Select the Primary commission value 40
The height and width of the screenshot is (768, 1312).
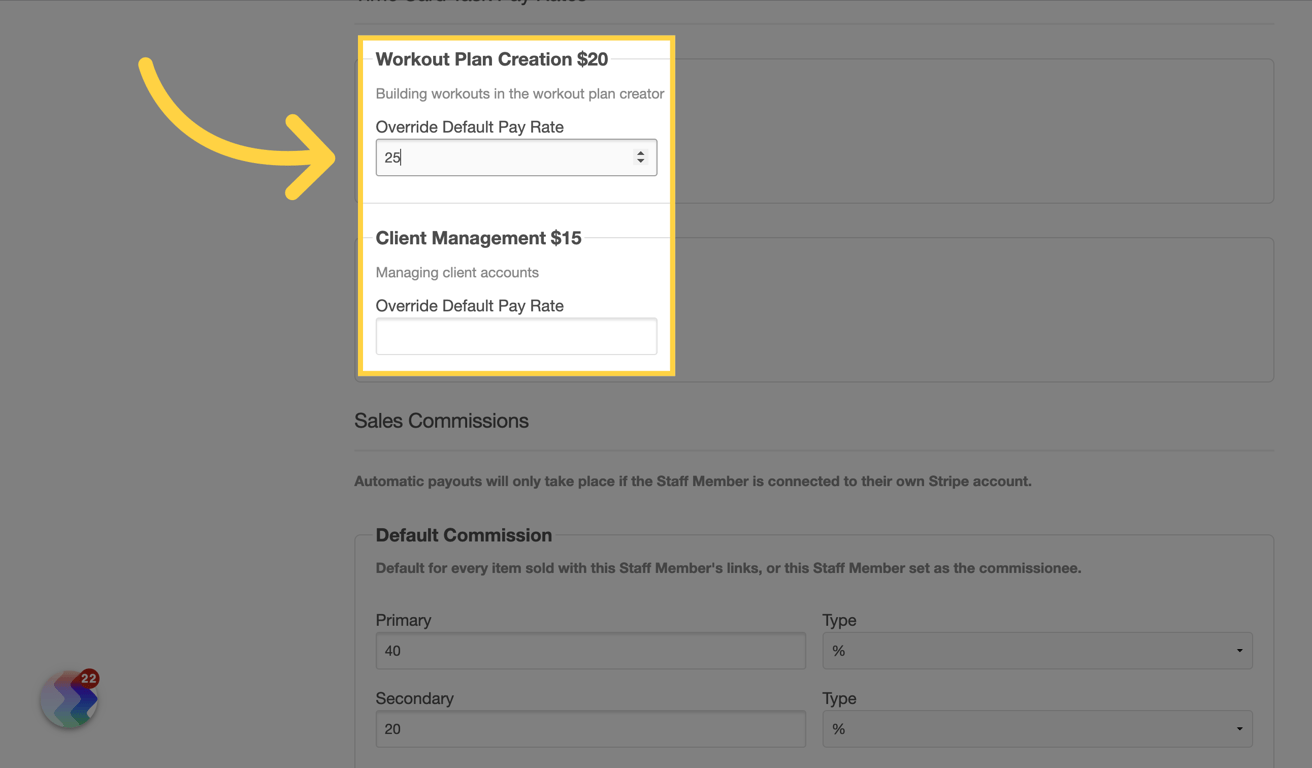pos(590,650)
